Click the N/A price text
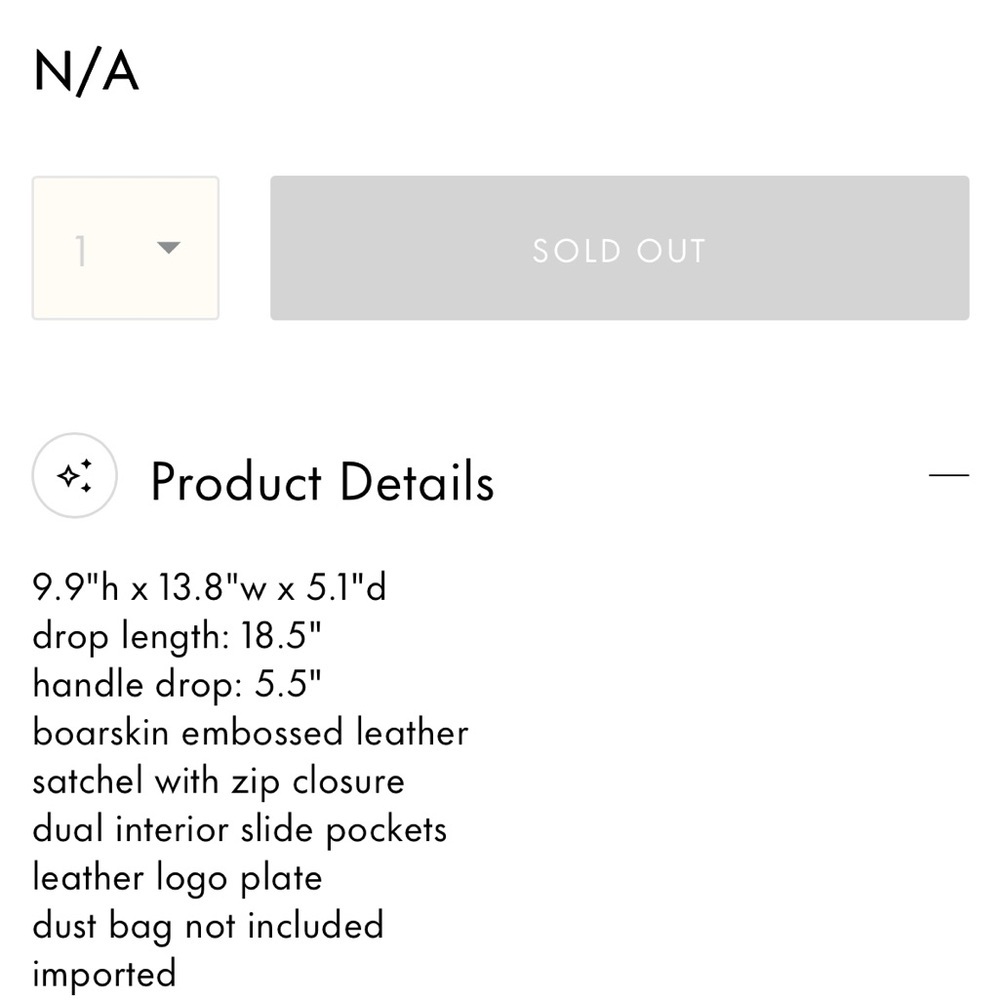This screenshot has width=1000, height=1000. point(86,72)
